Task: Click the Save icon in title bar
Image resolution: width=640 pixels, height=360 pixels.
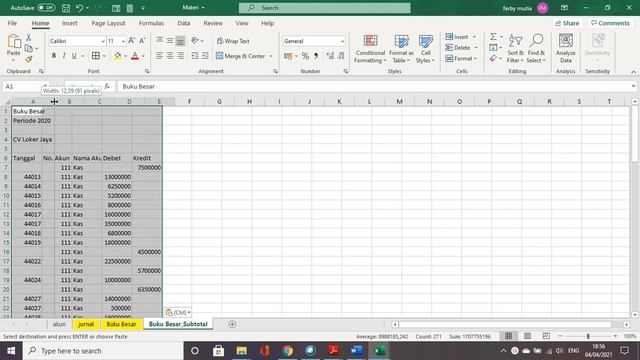Action: pyautogui.click(x=66, y=8)
